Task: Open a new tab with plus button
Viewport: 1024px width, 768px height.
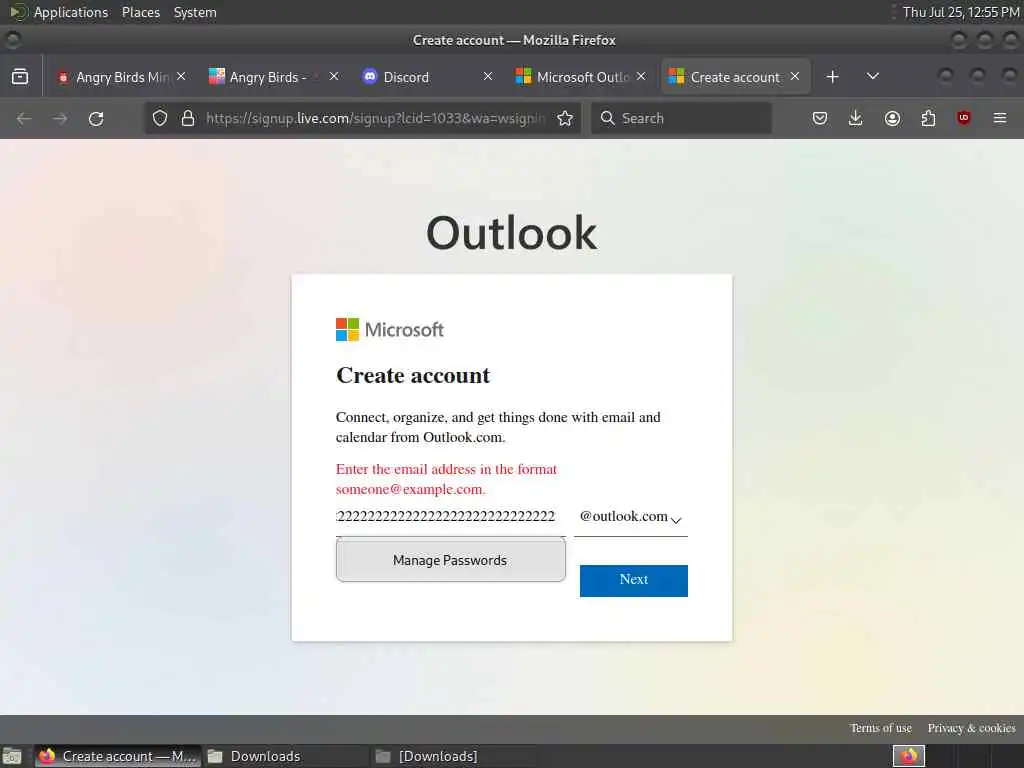Action: 832,76
